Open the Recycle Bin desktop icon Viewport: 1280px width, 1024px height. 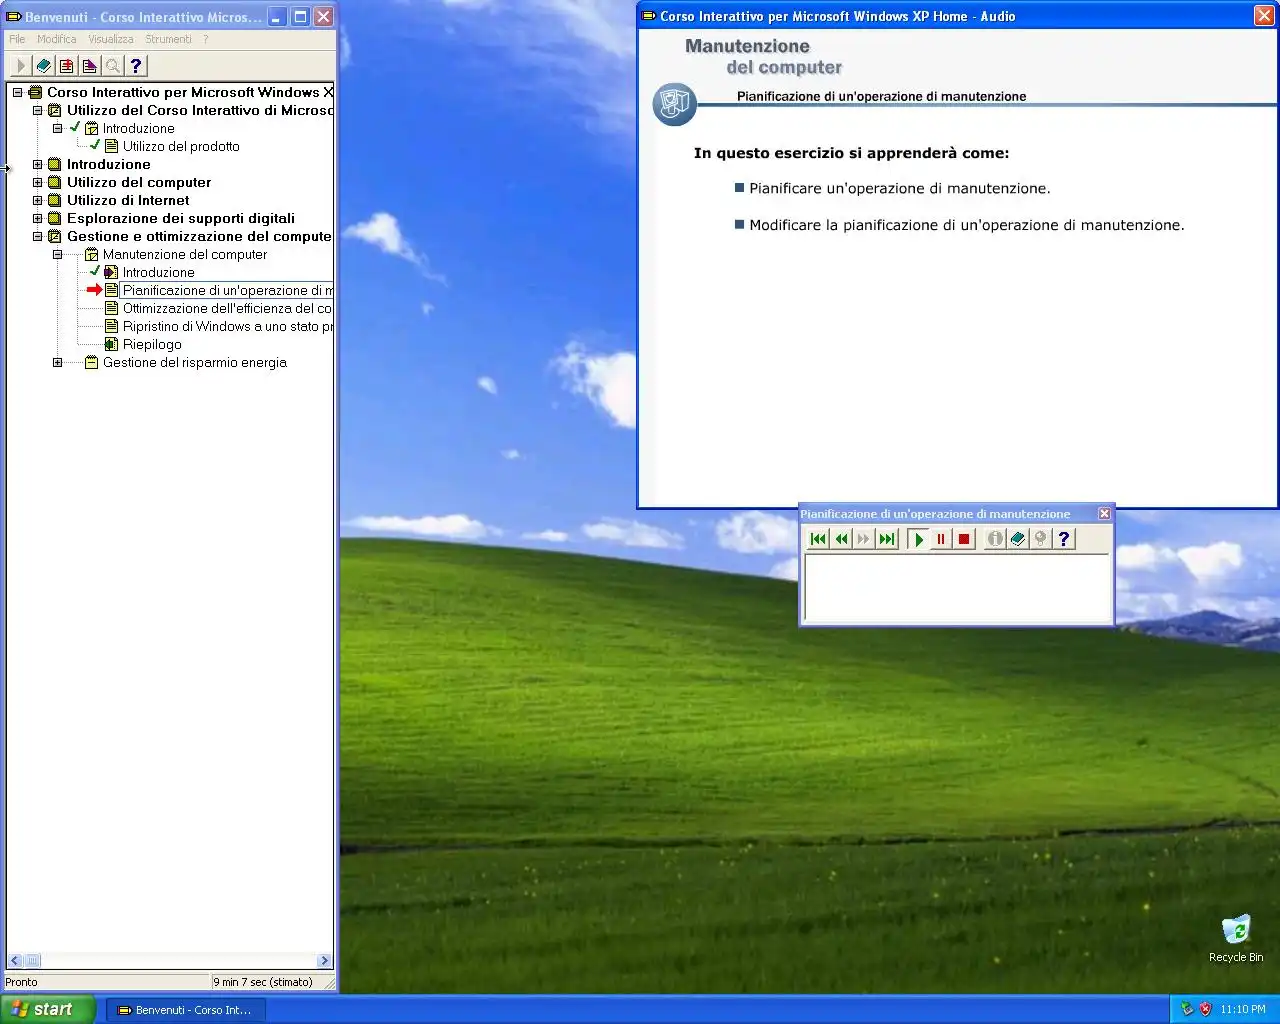pyautogui.click(x=1236, y=938)
